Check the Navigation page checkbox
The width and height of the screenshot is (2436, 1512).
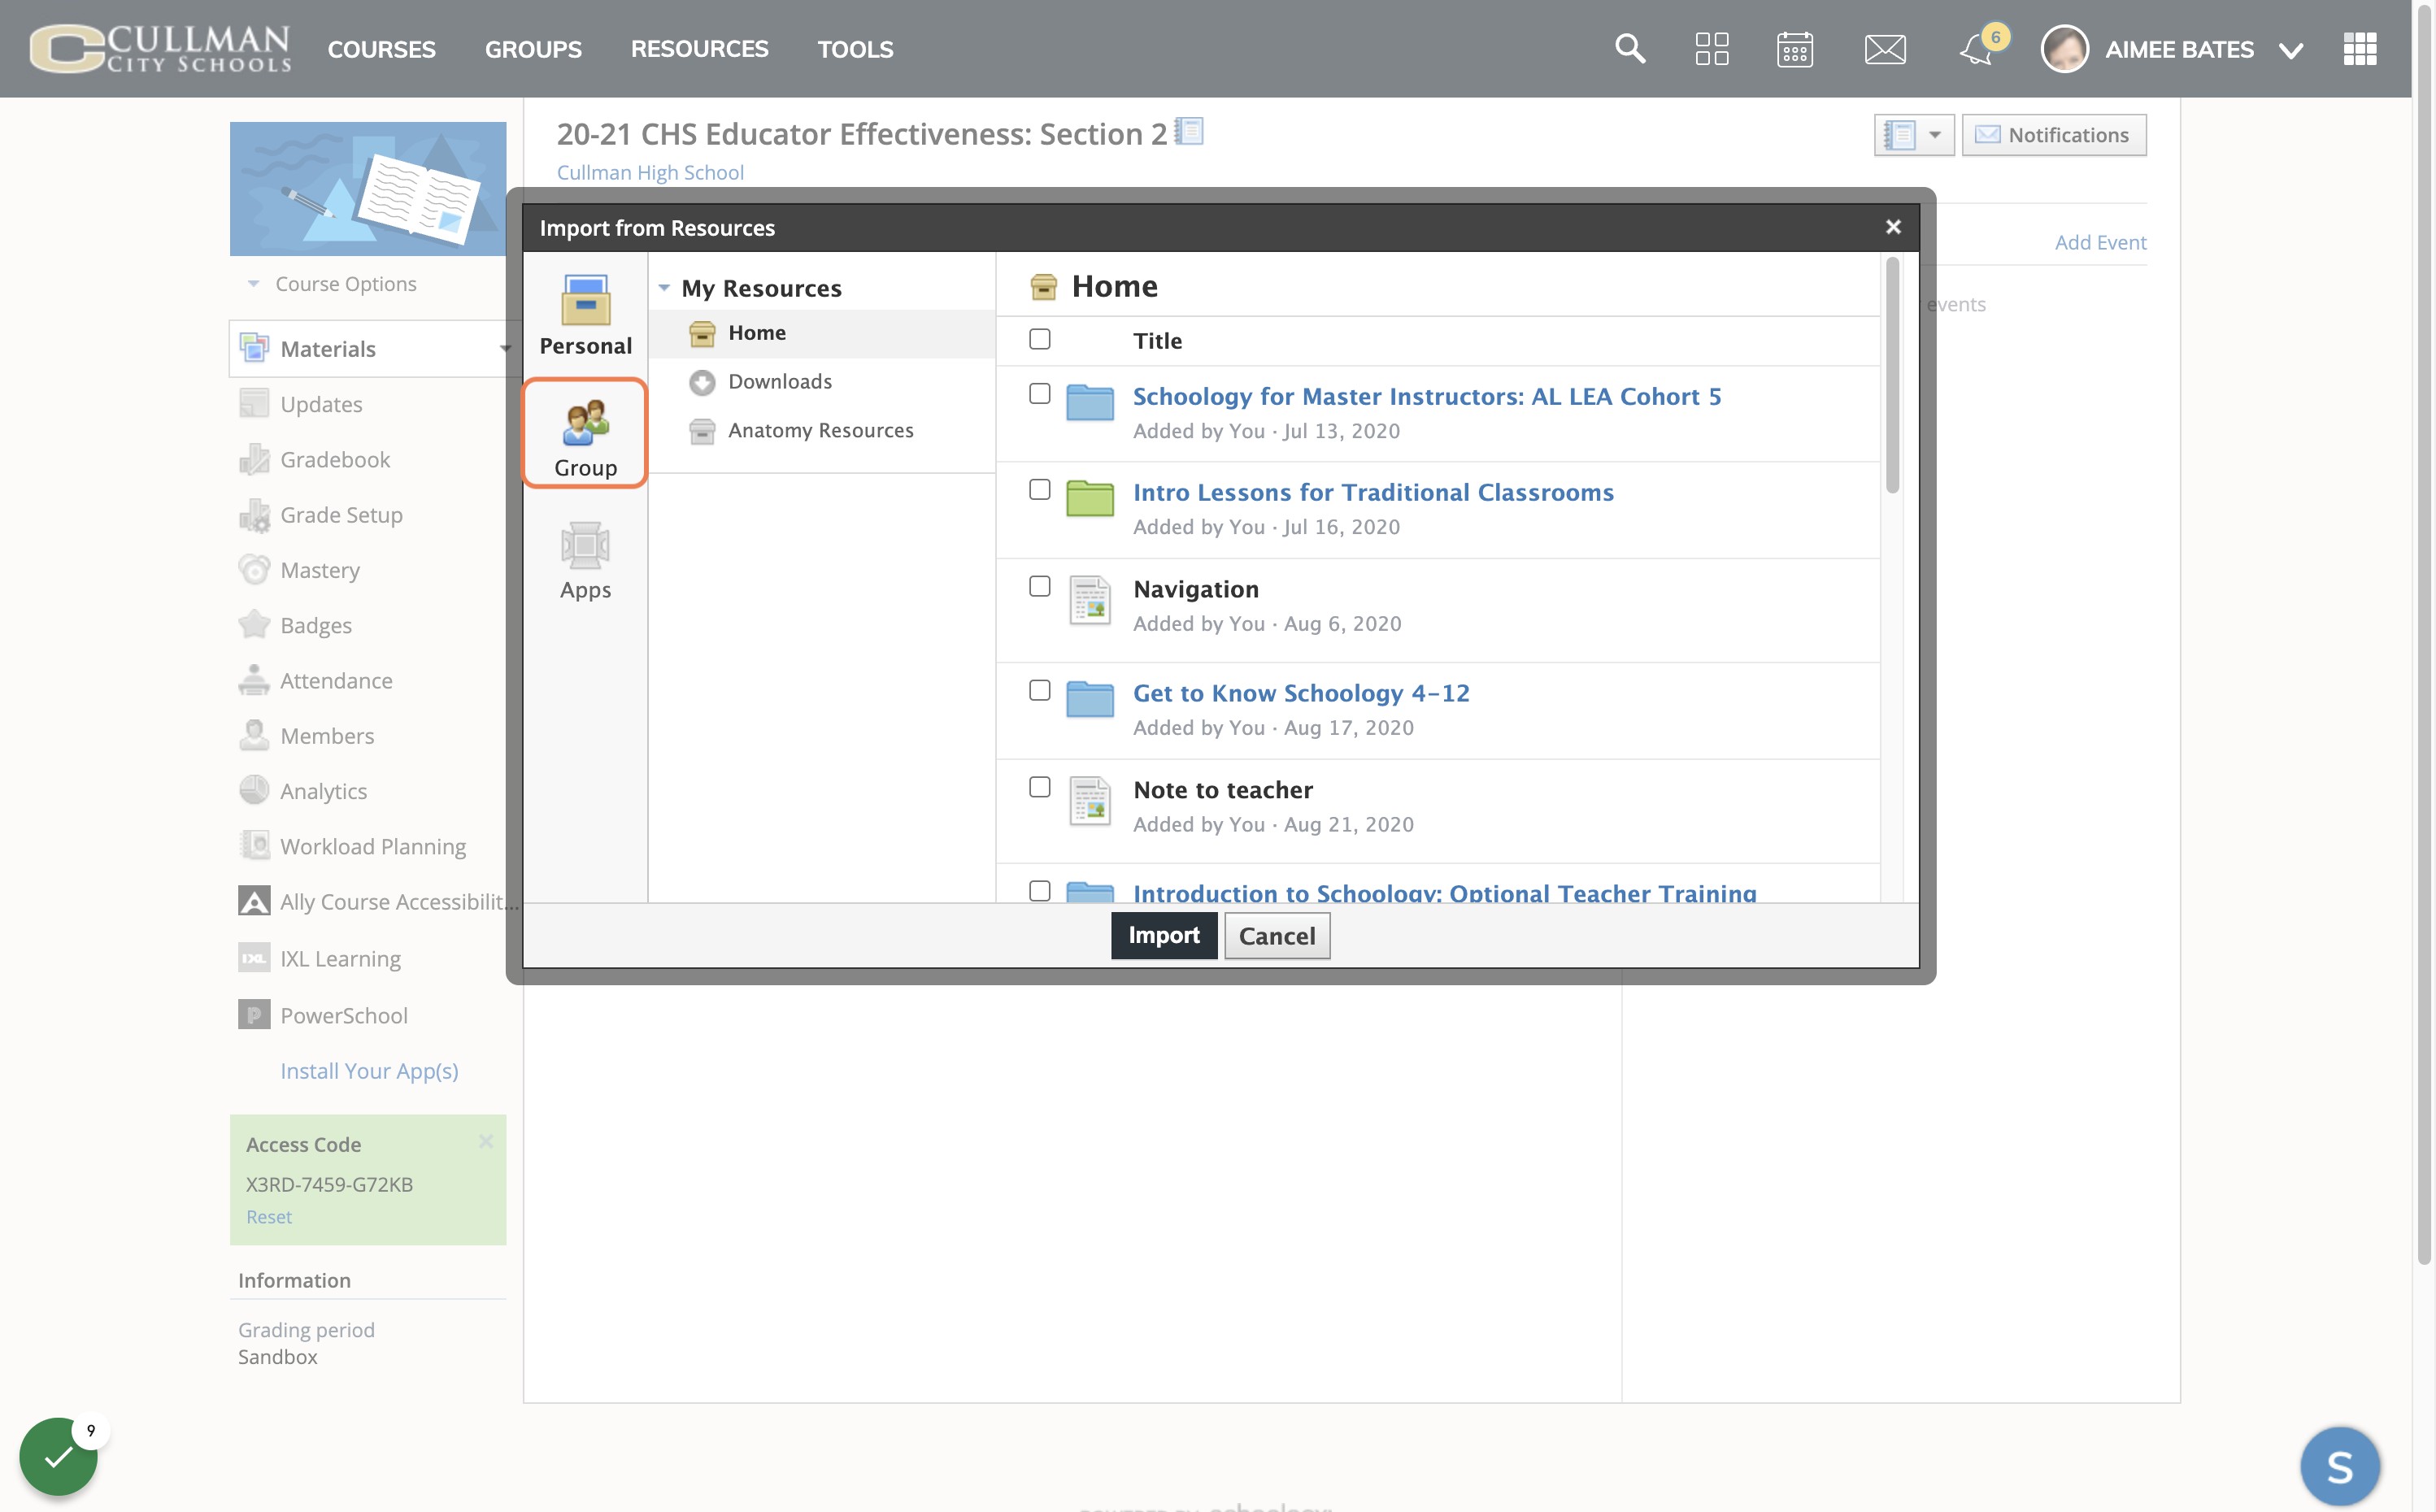click(x=1040, y=586)
